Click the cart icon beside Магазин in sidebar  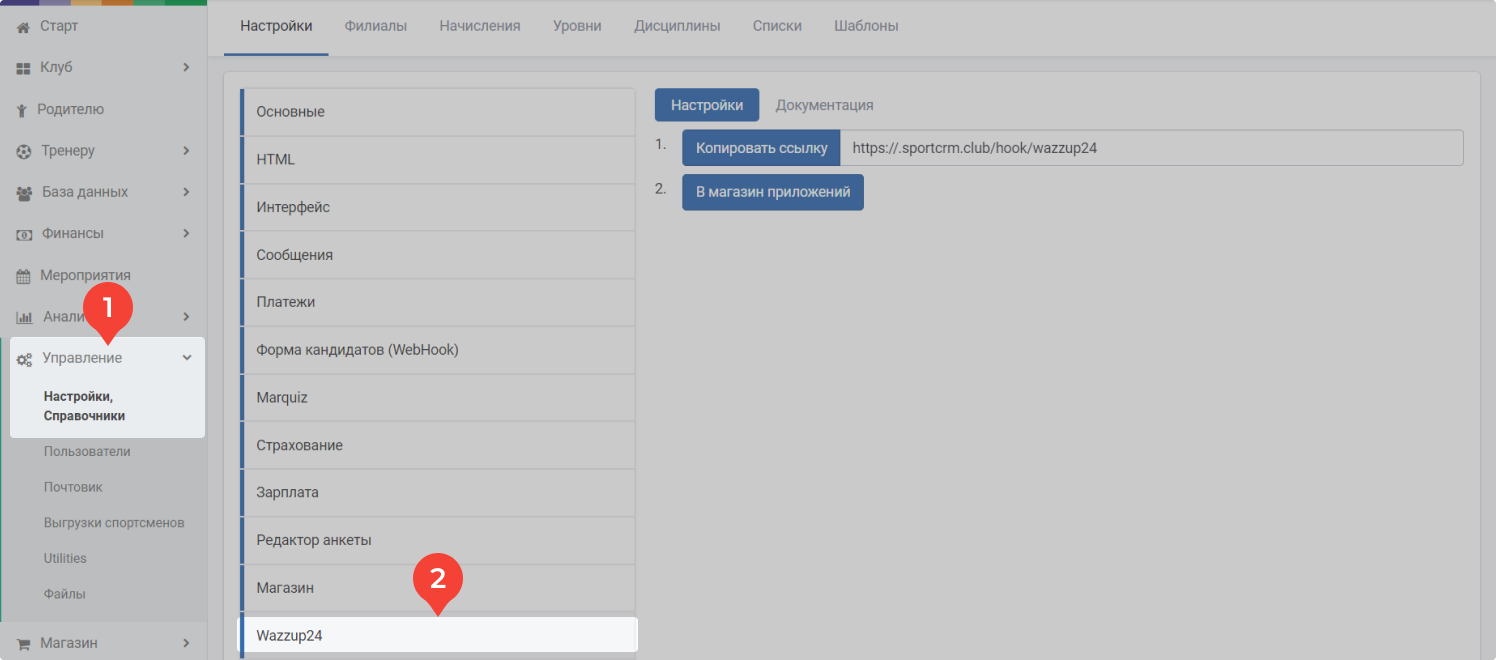pyautogui.click(x=24, y=644)
